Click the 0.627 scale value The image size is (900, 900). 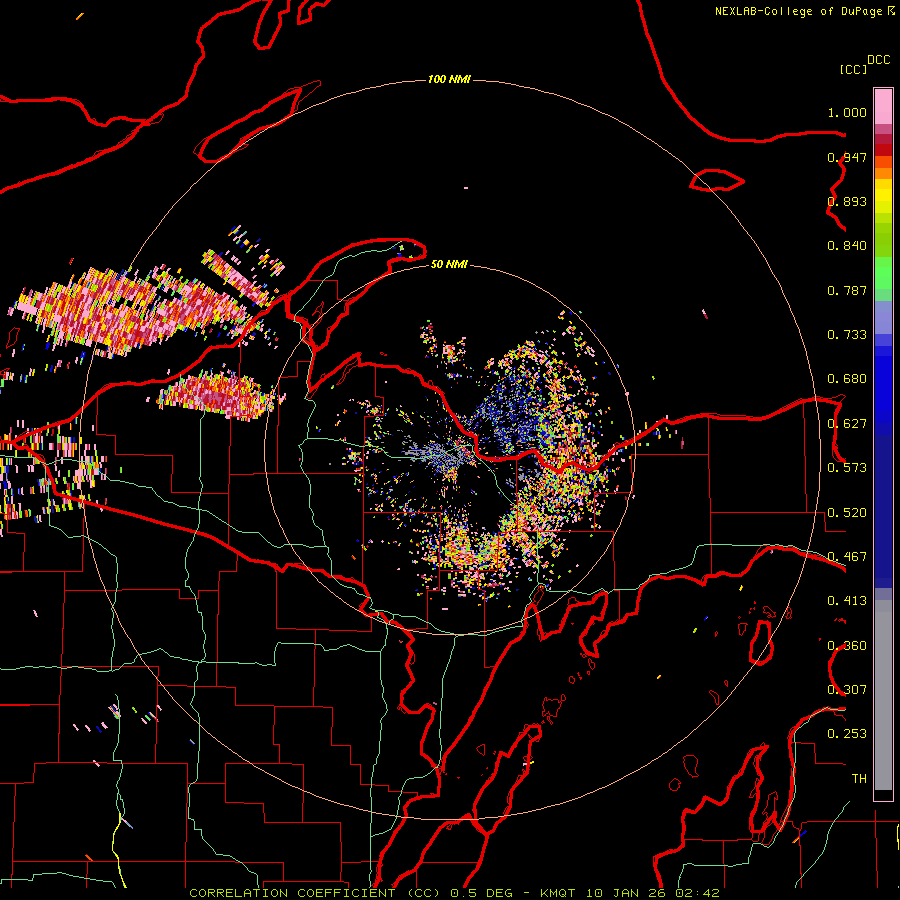click(x=847, y=424)
